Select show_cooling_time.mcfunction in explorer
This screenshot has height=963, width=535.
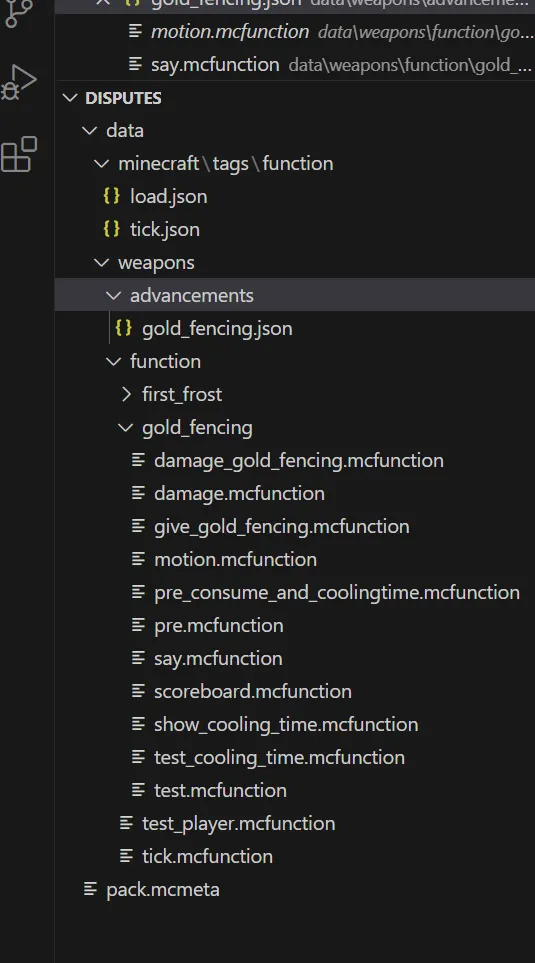(x=286, y=724)
